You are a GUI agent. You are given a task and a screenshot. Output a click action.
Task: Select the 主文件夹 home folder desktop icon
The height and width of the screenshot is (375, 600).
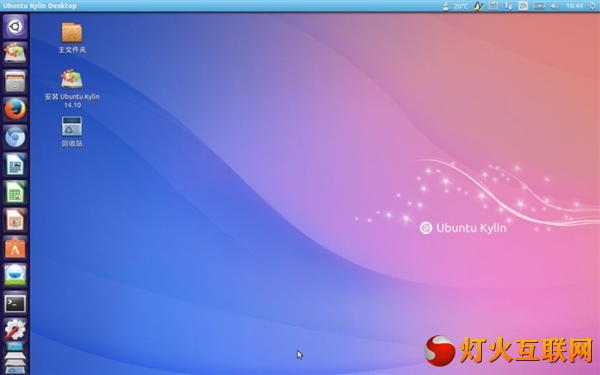click(x=72, y=38)
